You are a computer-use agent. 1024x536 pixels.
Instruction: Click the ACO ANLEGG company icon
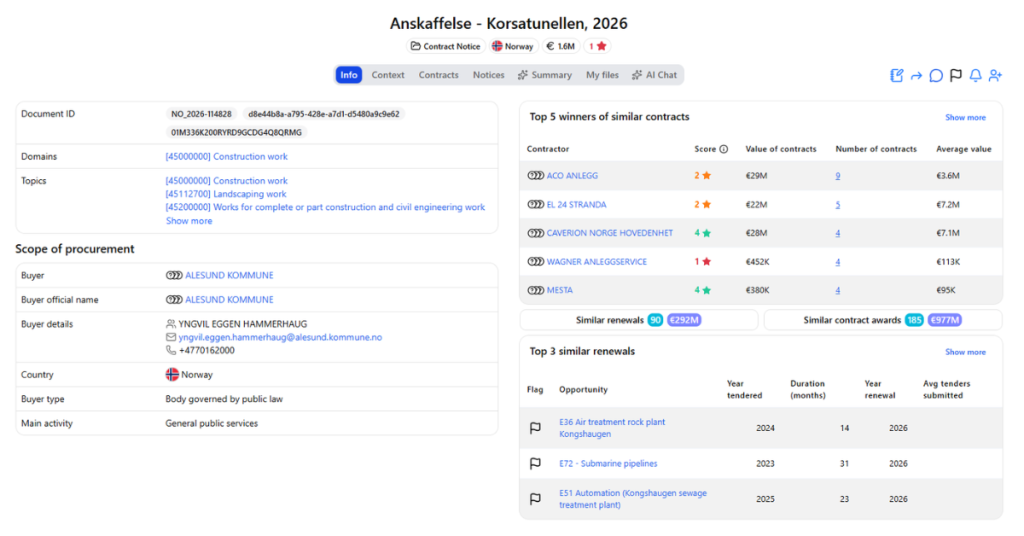click(x=536, y=176)
